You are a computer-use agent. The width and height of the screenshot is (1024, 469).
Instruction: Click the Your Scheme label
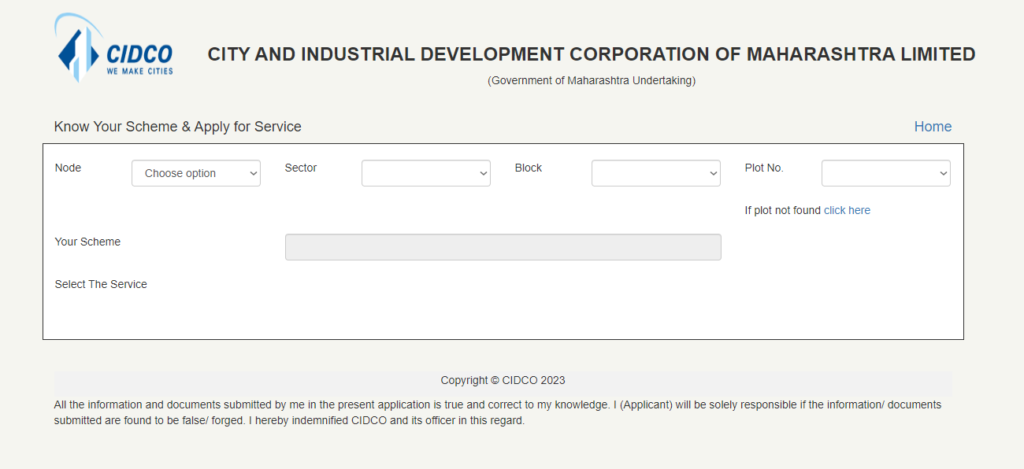pos(88,242)
